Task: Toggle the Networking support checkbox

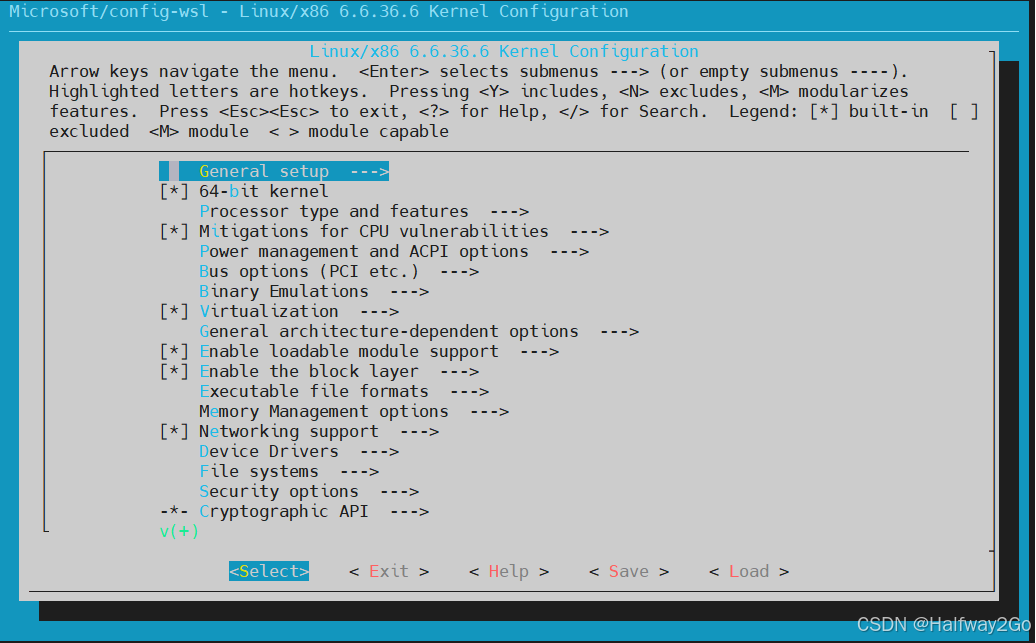Action: coord(174,432)
